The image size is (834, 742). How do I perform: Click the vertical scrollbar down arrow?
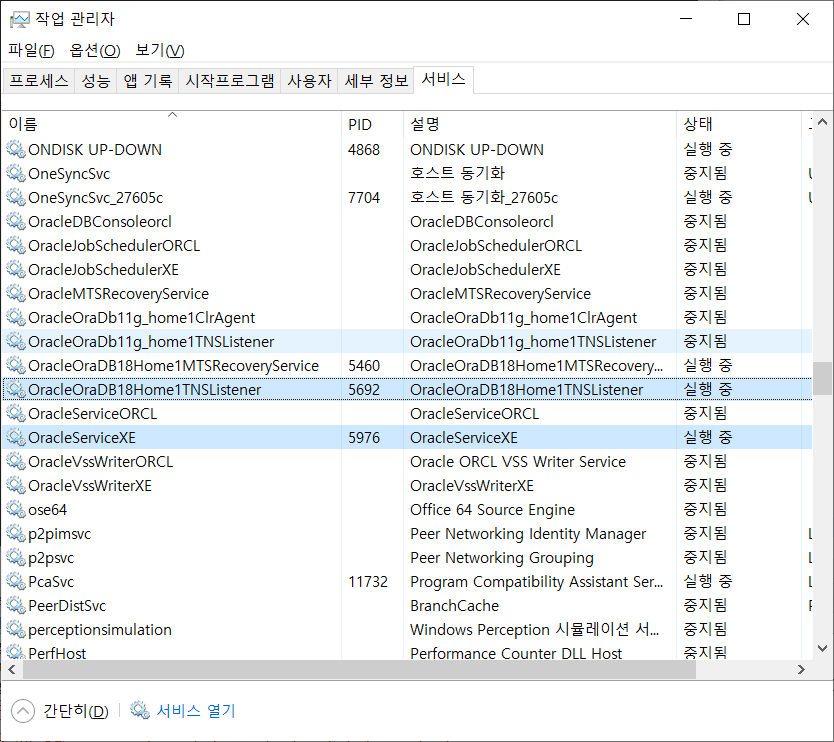point(822,648)
